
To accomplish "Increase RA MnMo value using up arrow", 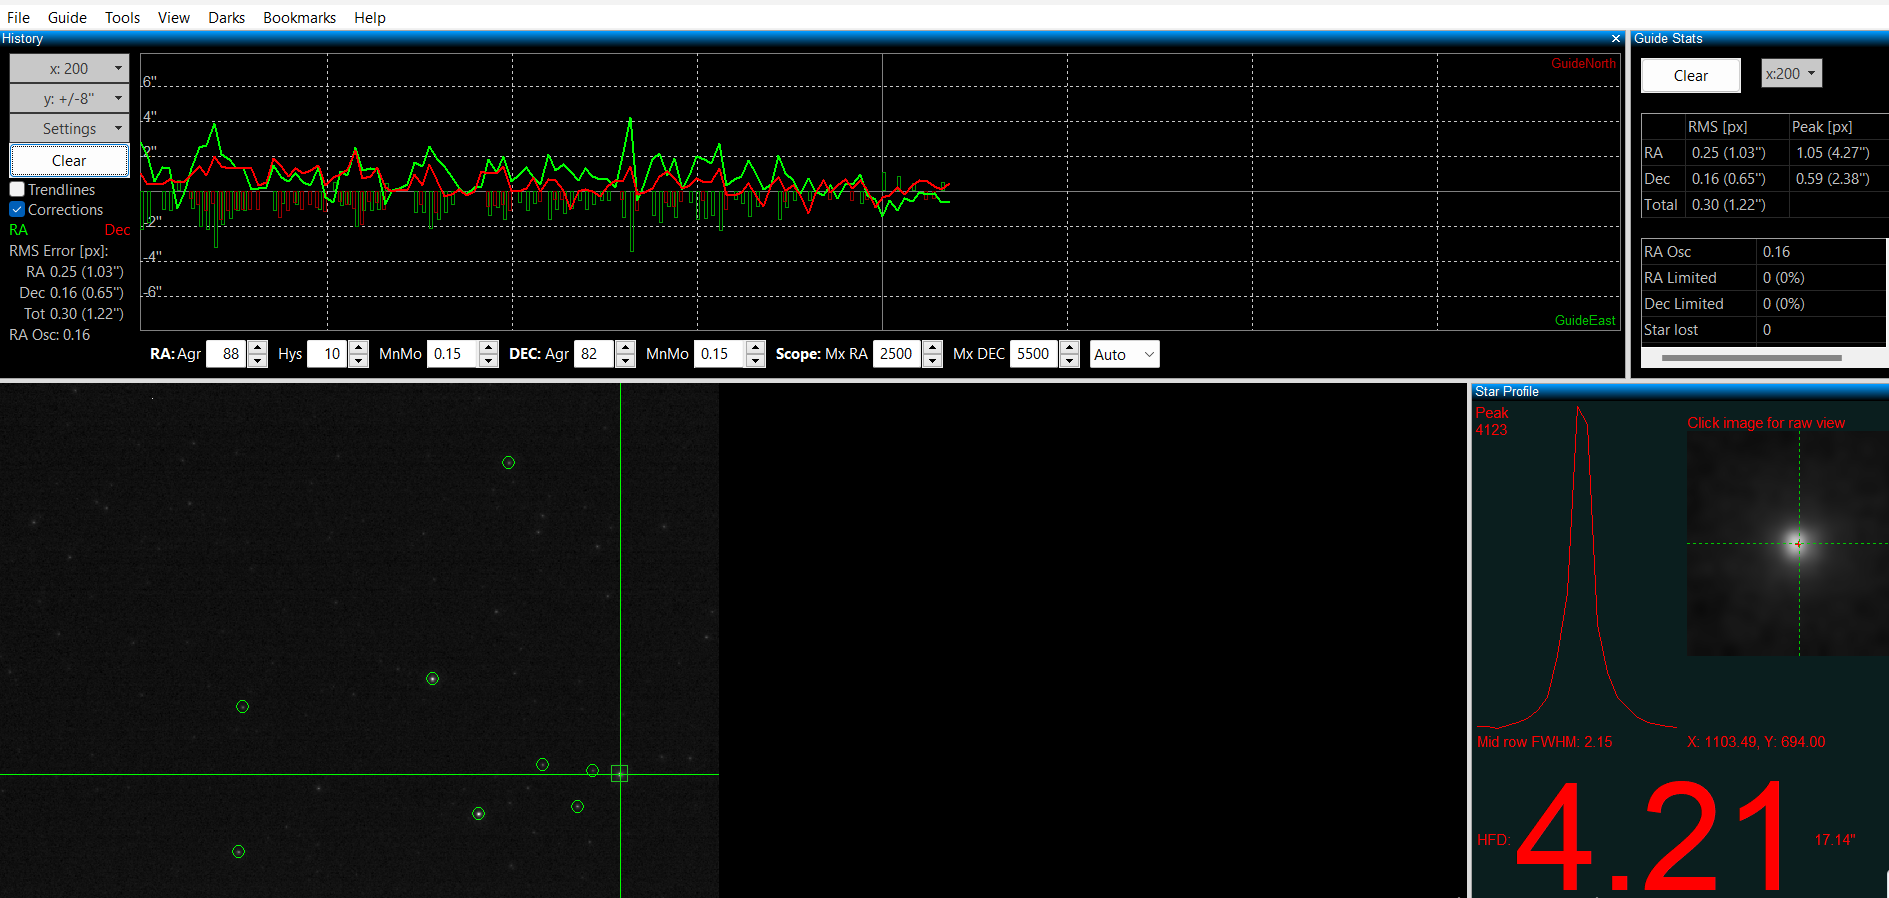I will coord(488,348).
